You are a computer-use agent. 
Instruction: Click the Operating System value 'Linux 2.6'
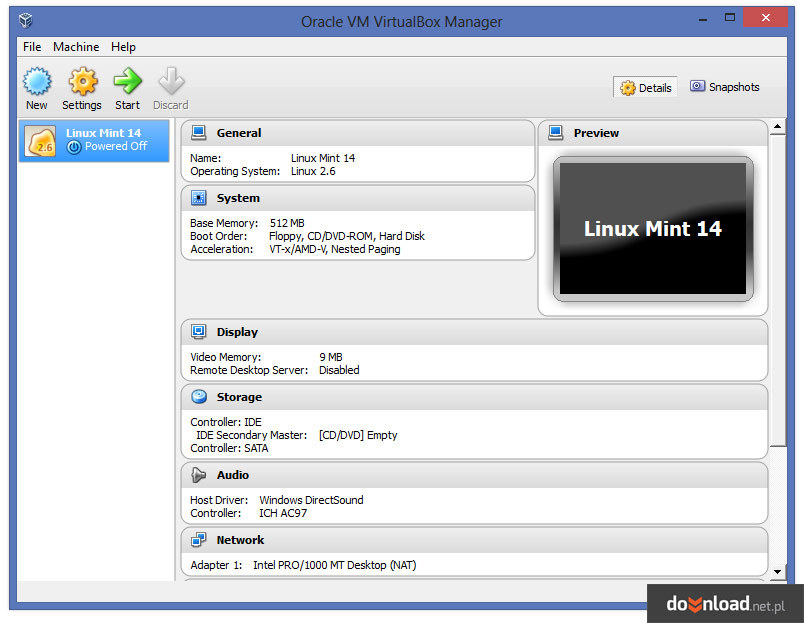(x=313, y=171)
